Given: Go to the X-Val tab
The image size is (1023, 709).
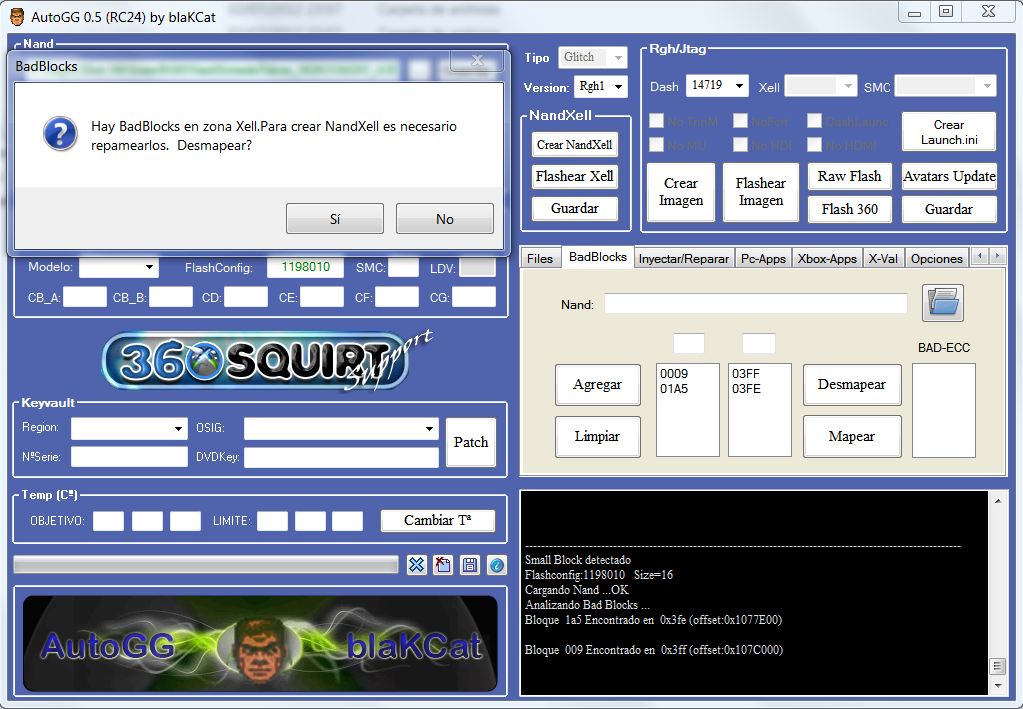Looking at the screenshot, I should [x=883, y=258].
